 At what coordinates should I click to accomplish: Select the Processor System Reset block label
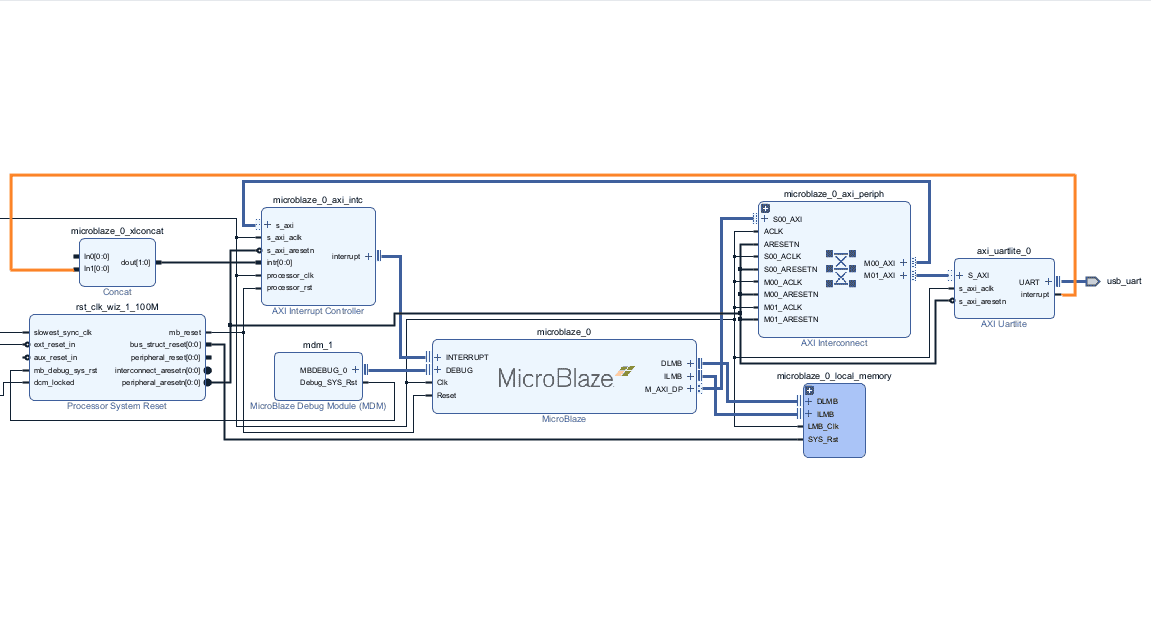pos(117,406)
